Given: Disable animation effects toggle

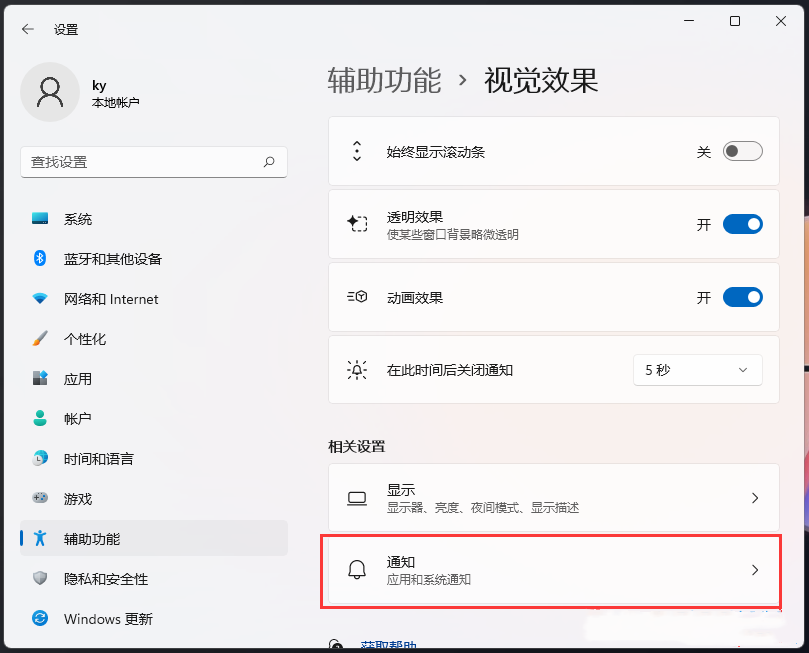Looking at the screenshot, I should (x=742, y=297).
